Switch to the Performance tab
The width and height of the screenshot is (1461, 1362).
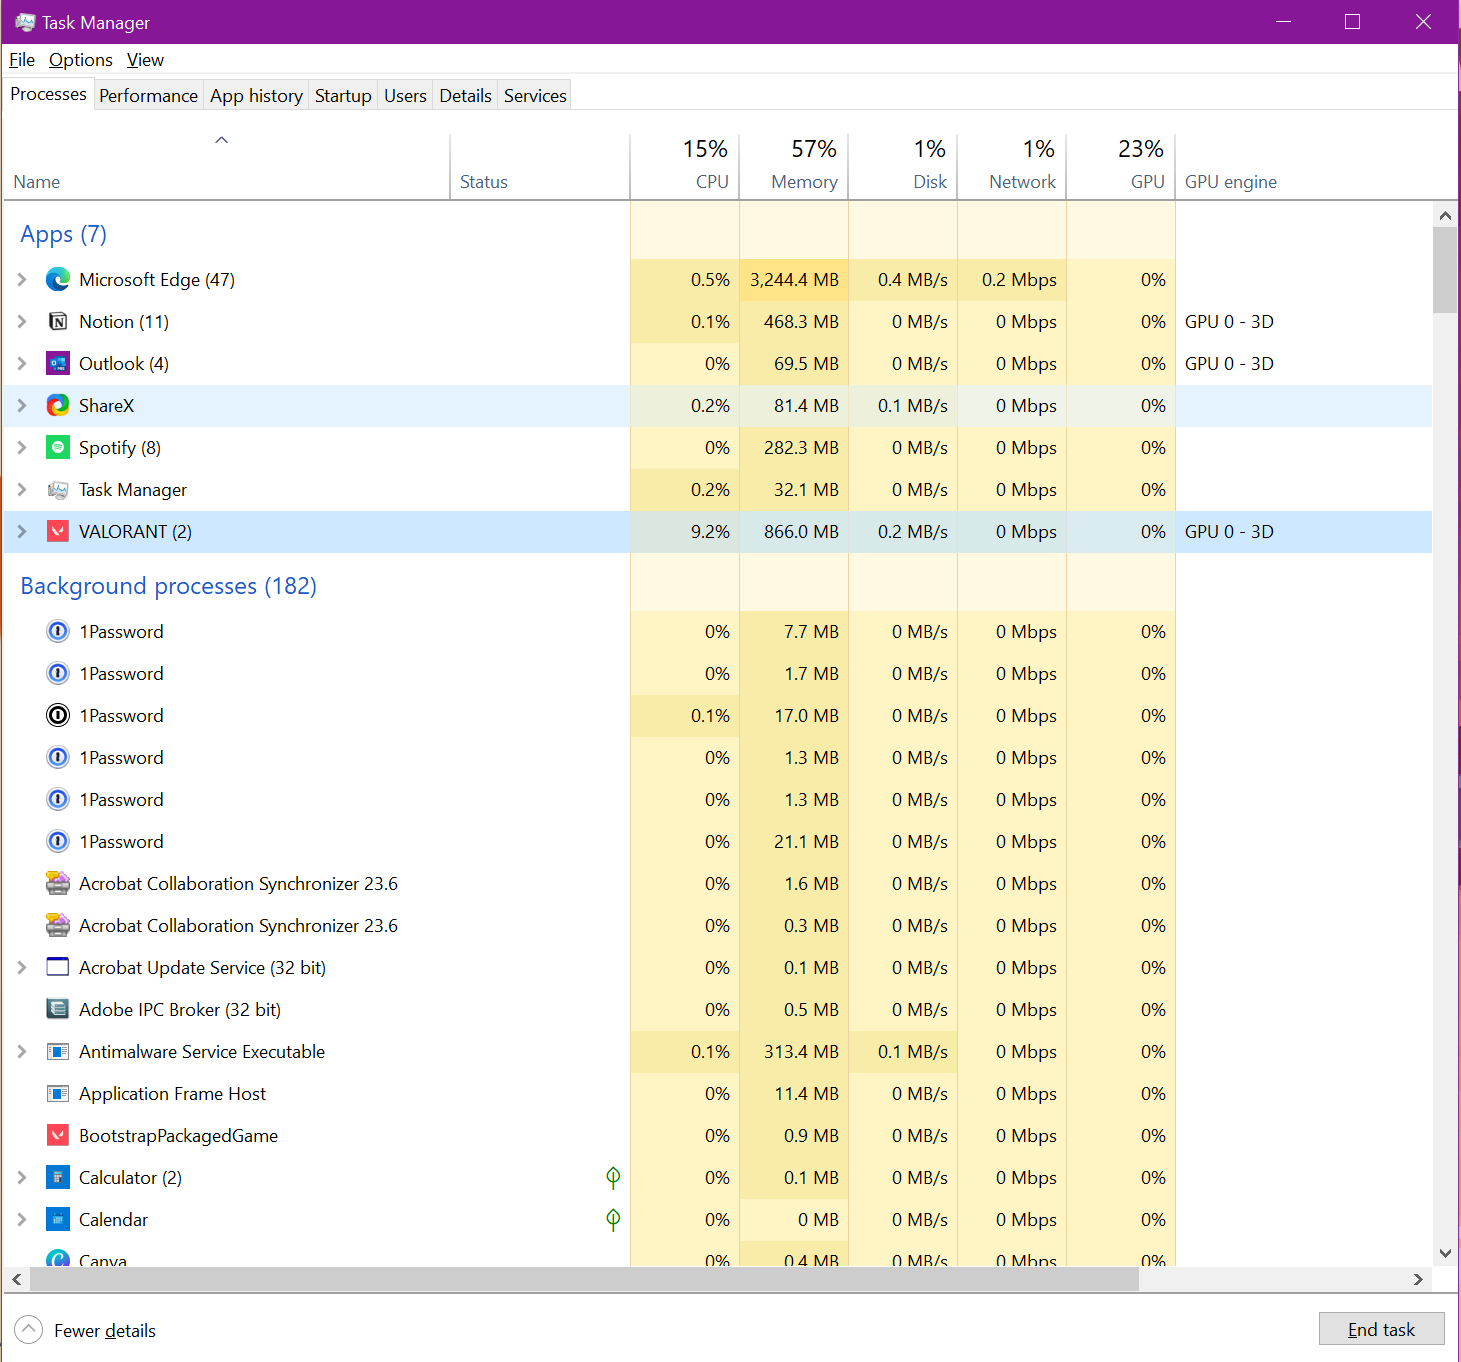click(148, 96)
